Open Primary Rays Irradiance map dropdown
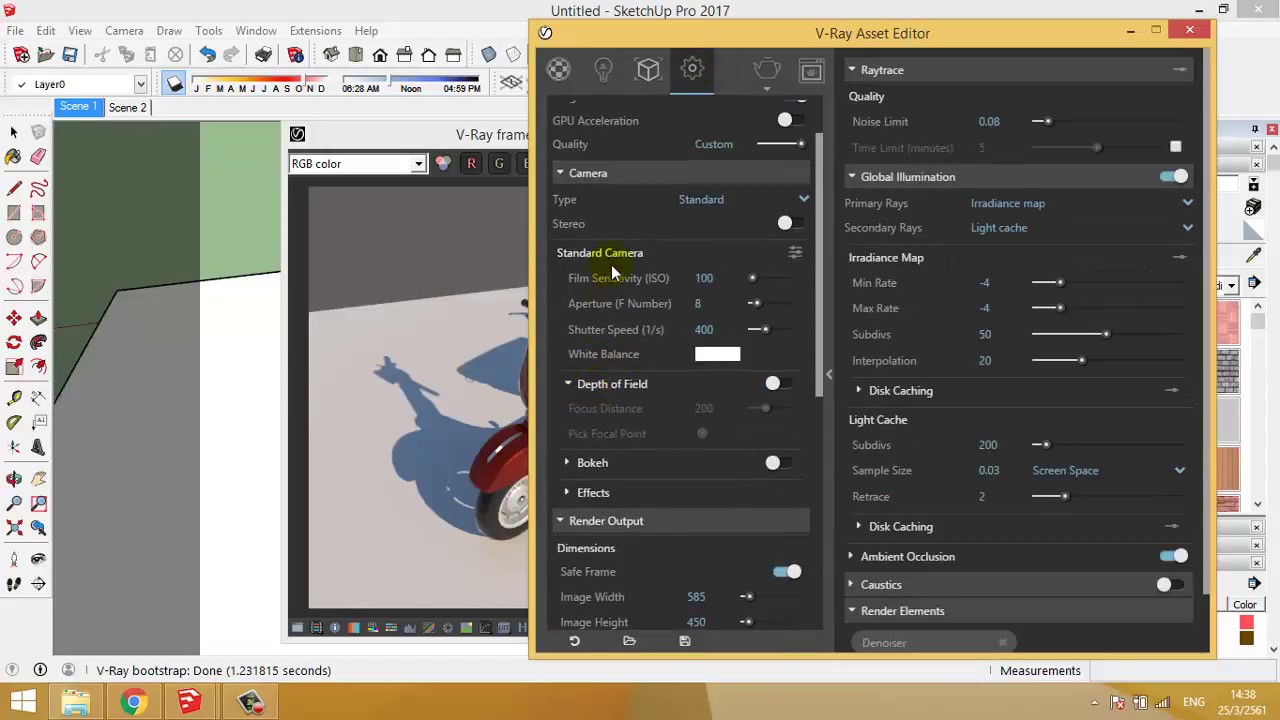This screenshot has height=720, width=1280. point(1083,203)
